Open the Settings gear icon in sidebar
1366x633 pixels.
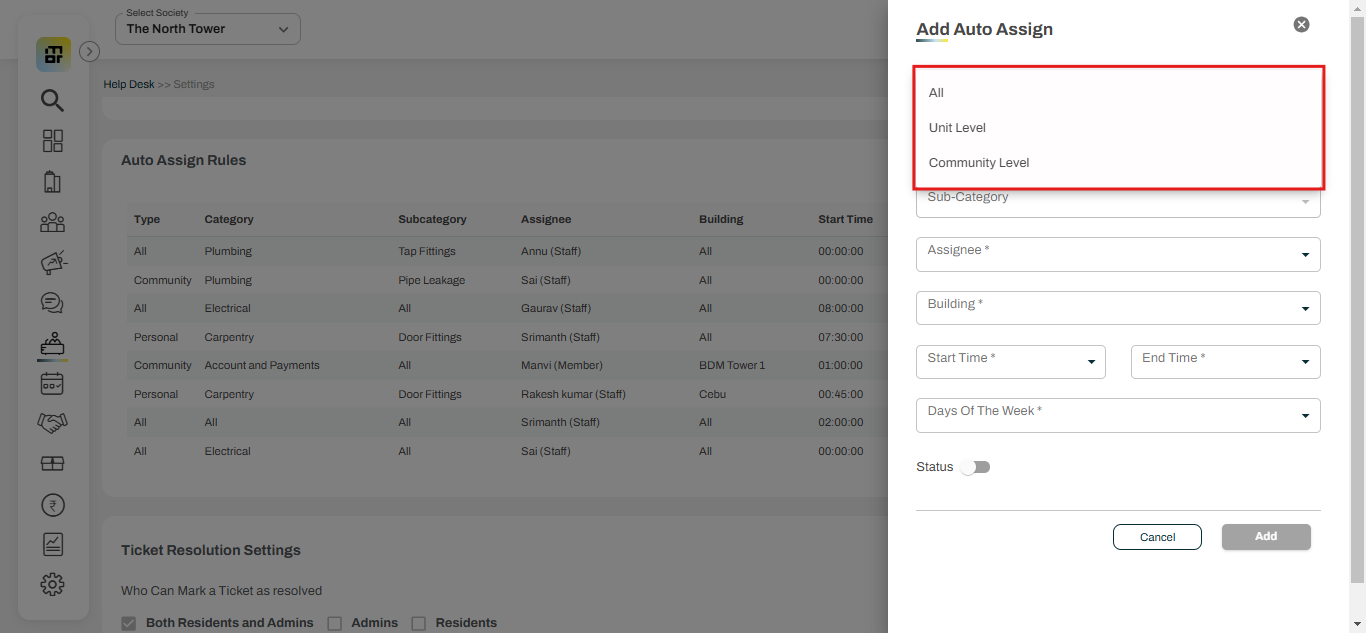pyautogui.click(x=52, y=584)
